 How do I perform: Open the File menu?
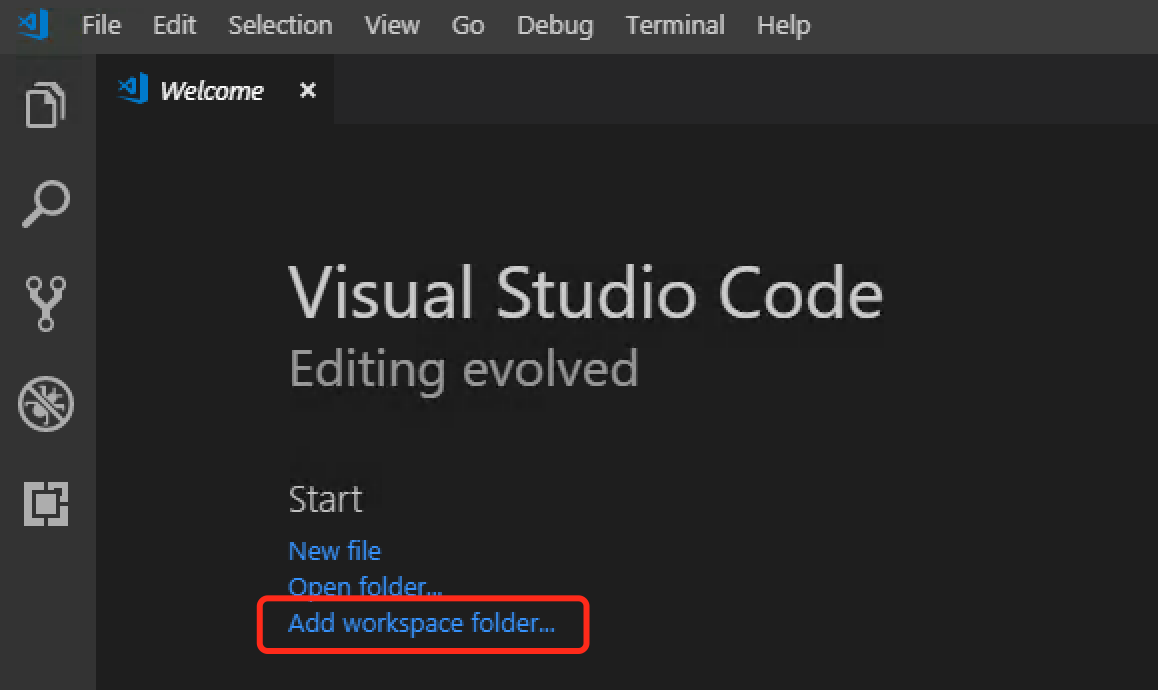click(101, 25)
